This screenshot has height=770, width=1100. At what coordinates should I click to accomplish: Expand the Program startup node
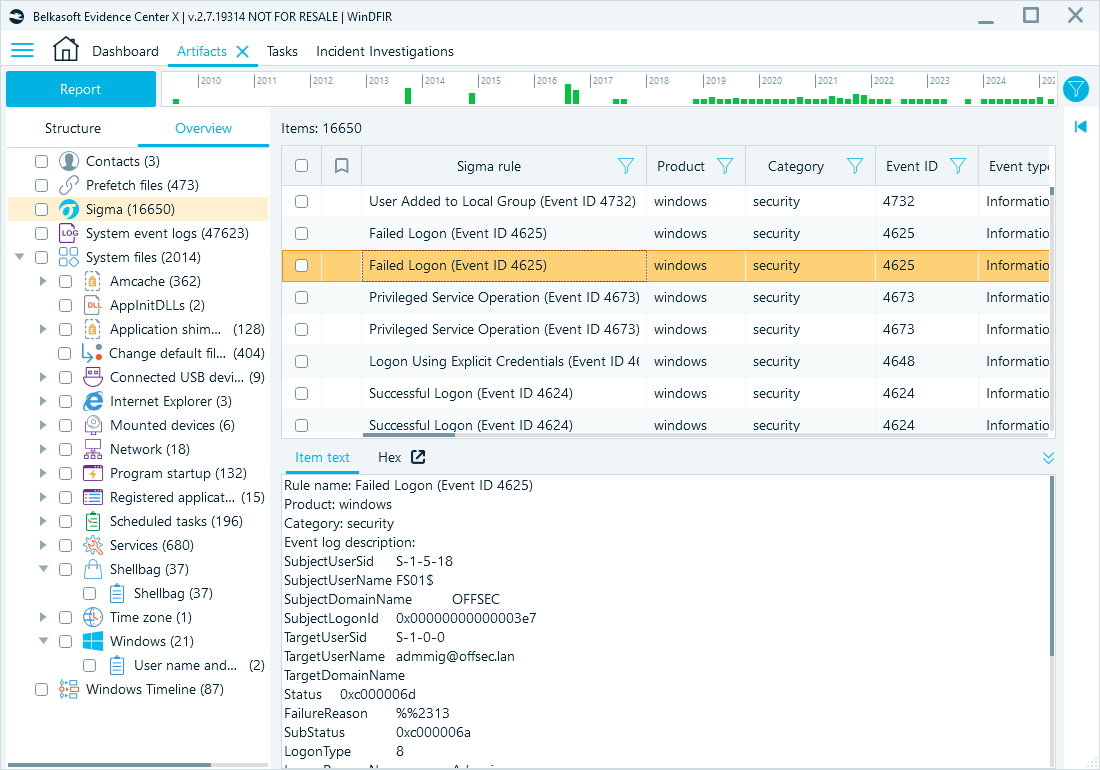43,473
